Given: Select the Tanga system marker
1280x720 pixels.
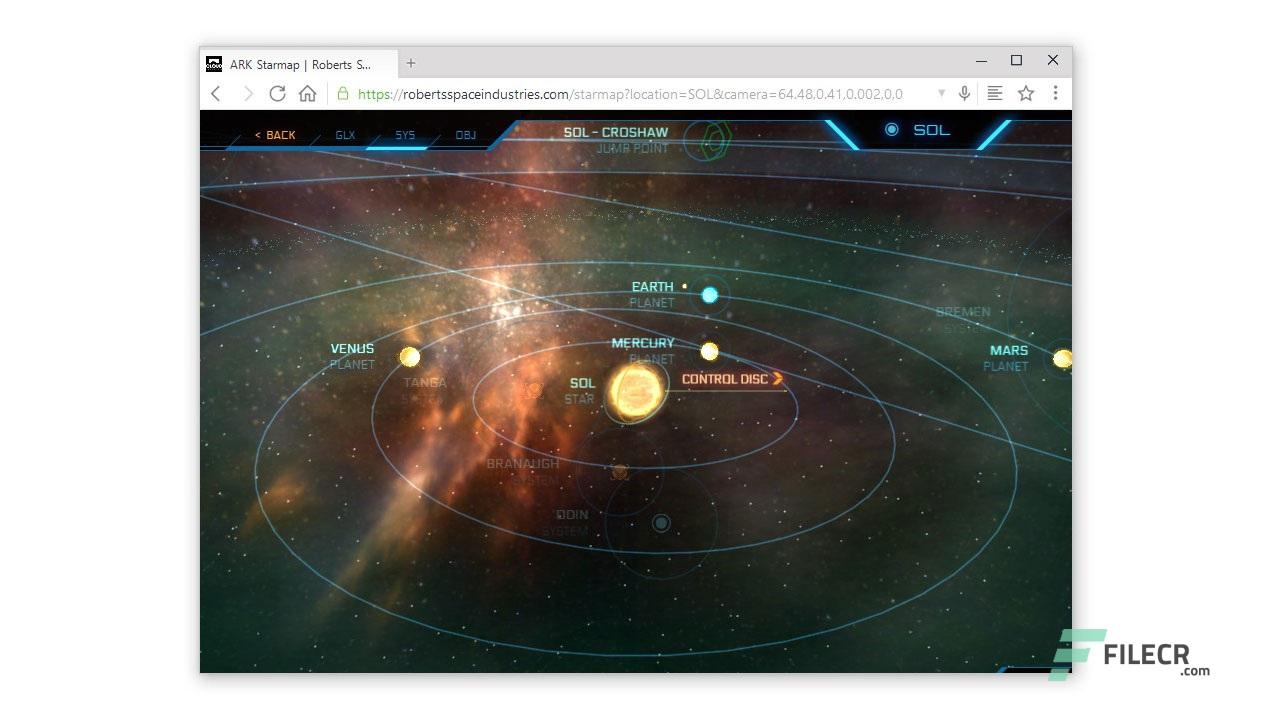Looking at the screenshot, I should click(x=533, y=390).
